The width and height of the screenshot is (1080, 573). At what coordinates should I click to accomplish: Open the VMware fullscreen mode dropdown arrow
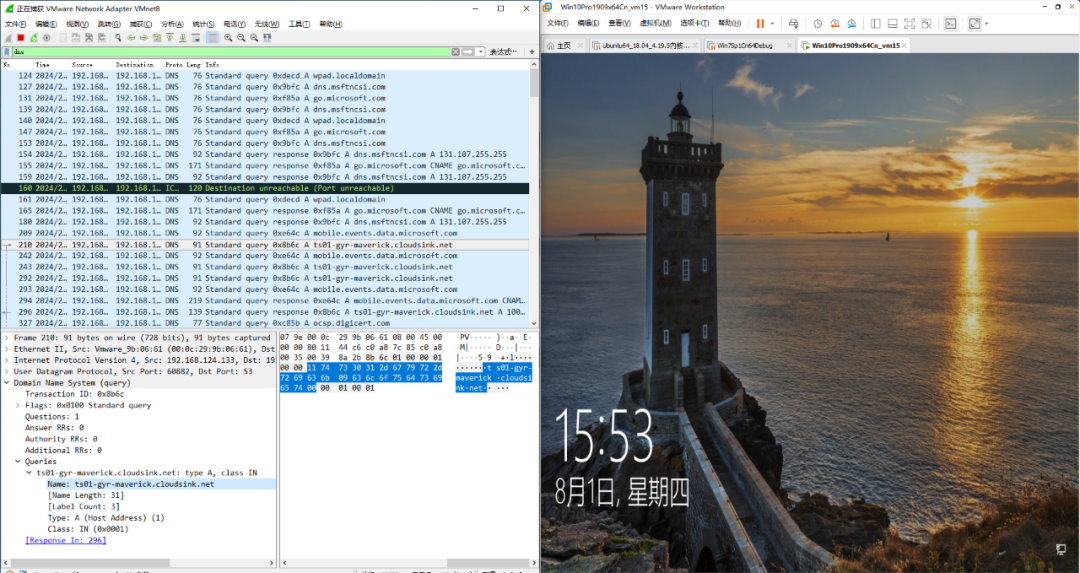pos(986,23)
